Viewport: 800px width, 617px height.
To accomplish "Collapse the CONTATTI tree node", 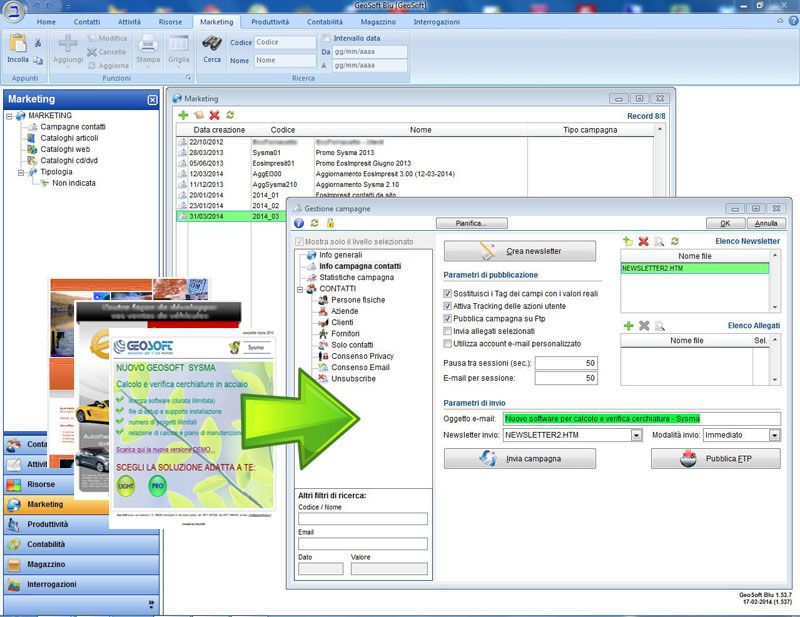I will 299,289.
